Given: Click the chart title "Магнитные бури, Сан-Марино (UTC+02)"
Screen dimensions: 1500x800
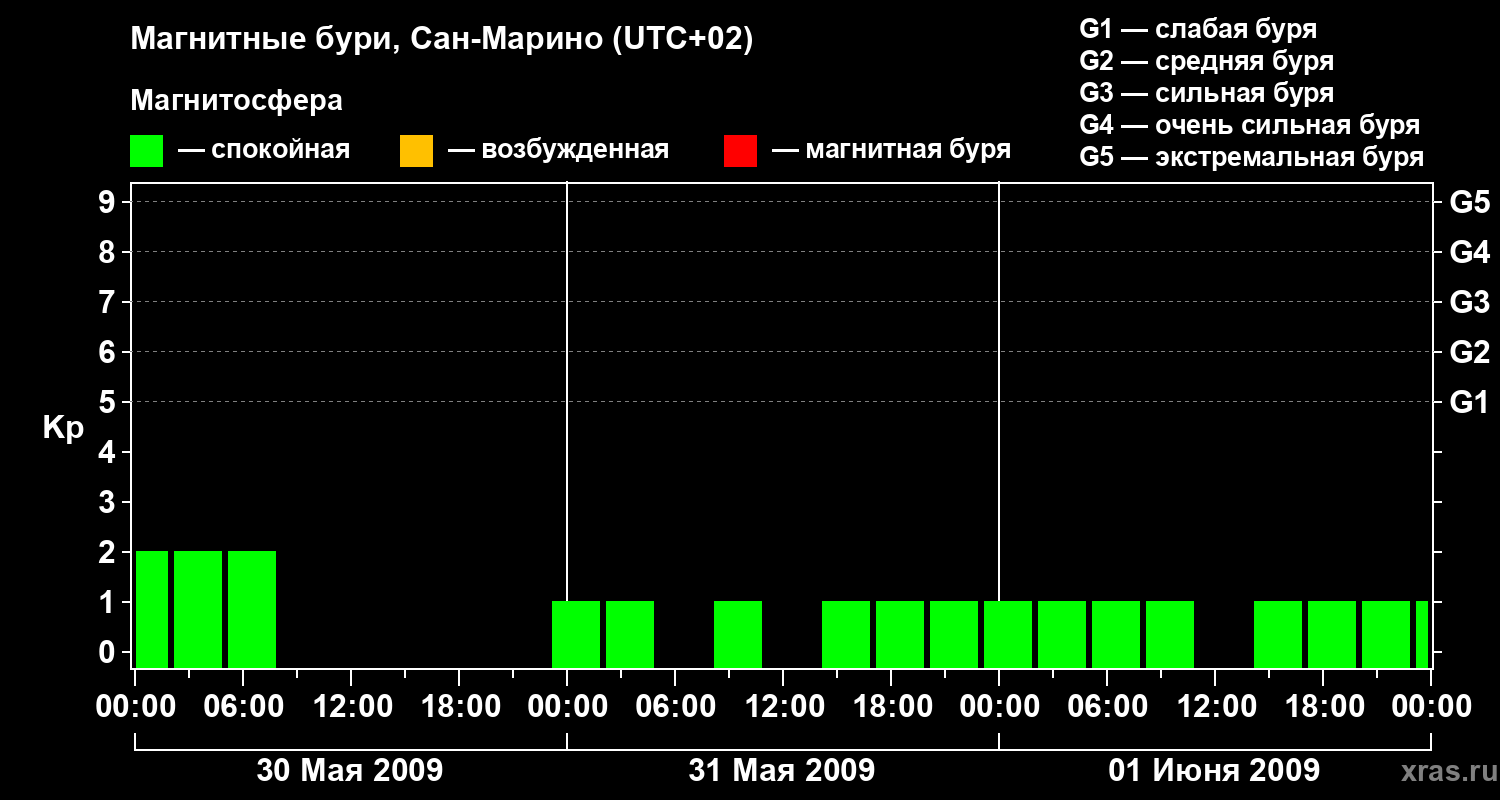Looking at the screenshot, I should tap(441, 40).
